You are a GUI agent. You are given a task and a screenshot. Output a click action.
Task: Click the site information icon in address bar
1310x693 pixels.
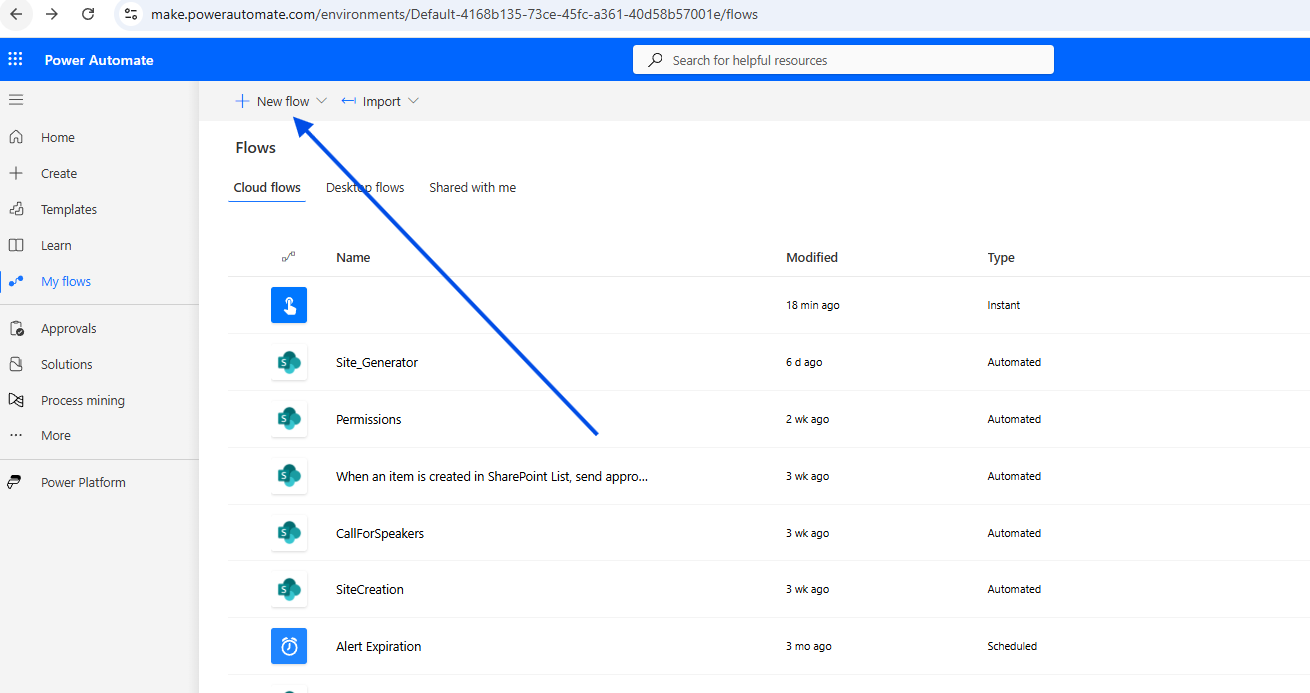tap(131, 15)
